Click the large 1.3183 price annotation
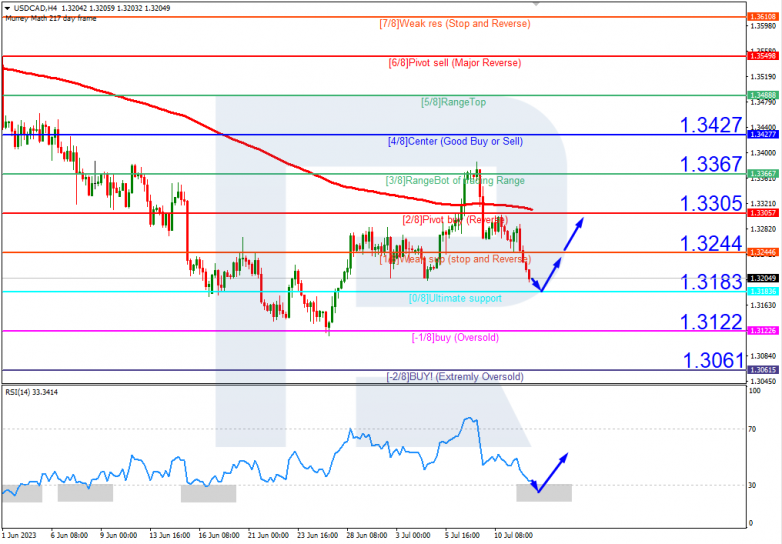 click(711, 282)
